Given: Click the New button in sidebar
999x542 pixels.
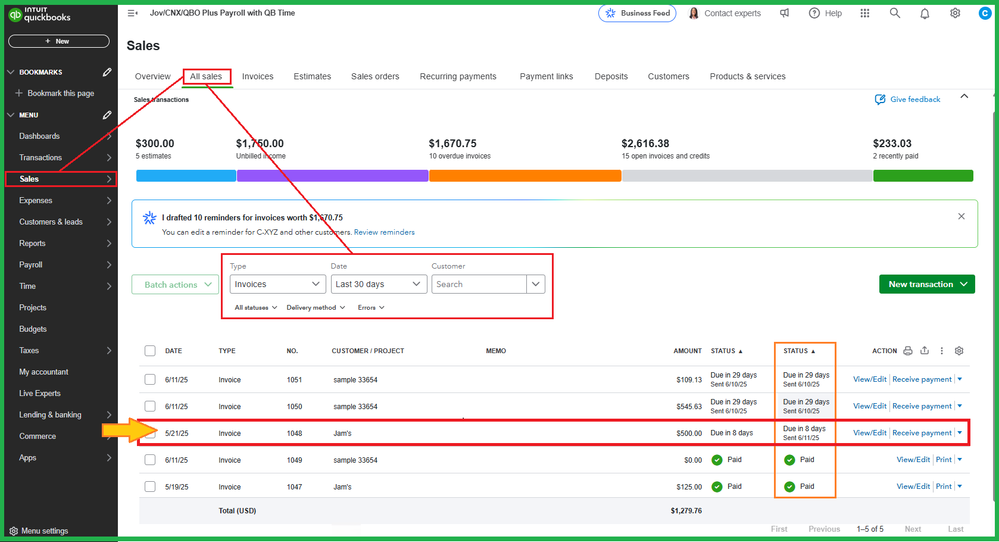Looking at the screenshot, I should tap(59, 41).
